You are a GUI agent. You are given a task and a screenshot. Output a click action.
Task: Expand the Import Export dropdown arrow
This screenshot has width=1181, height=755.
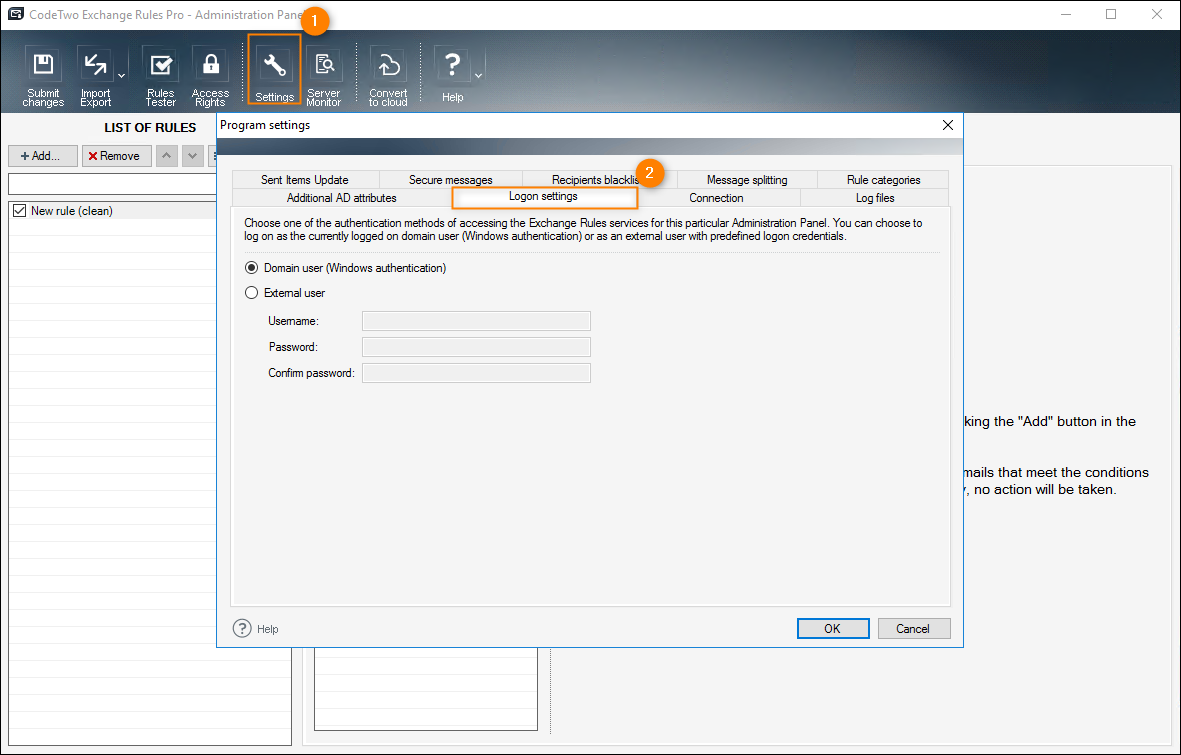tap(121, 75)
